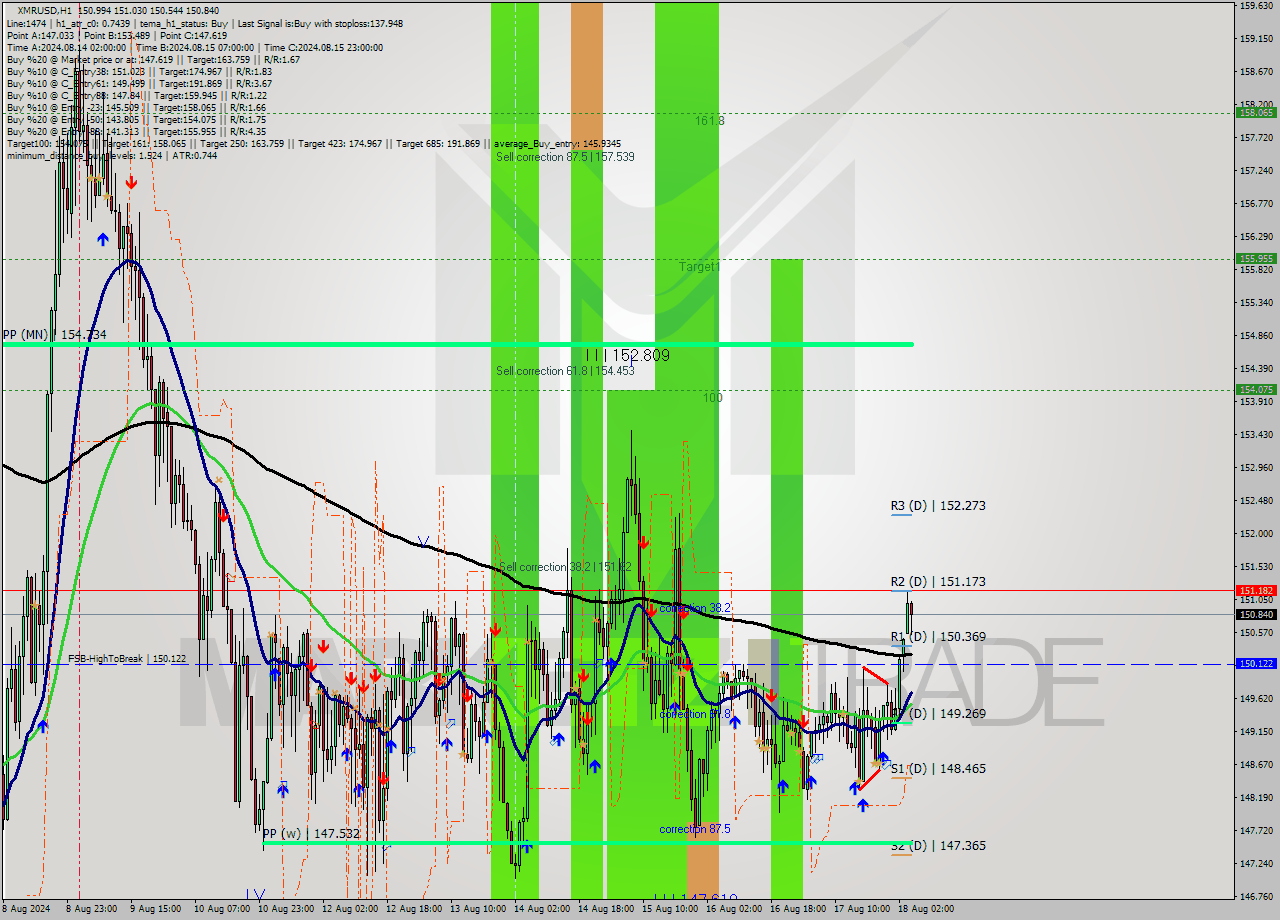Image resolution: width=1280 pixels, height=920 pixels.
Task: Click the green 155.955 price tag
Action: (x=1255, y=258)
